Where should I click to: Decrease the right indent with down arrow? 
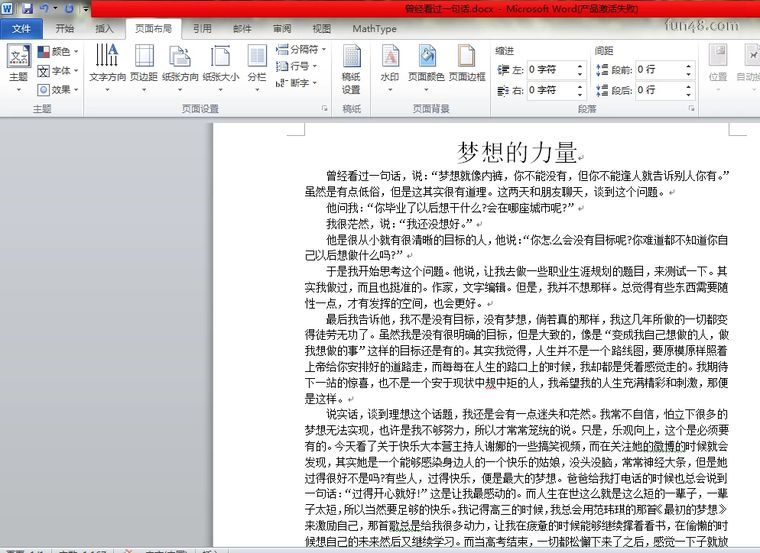580,94
